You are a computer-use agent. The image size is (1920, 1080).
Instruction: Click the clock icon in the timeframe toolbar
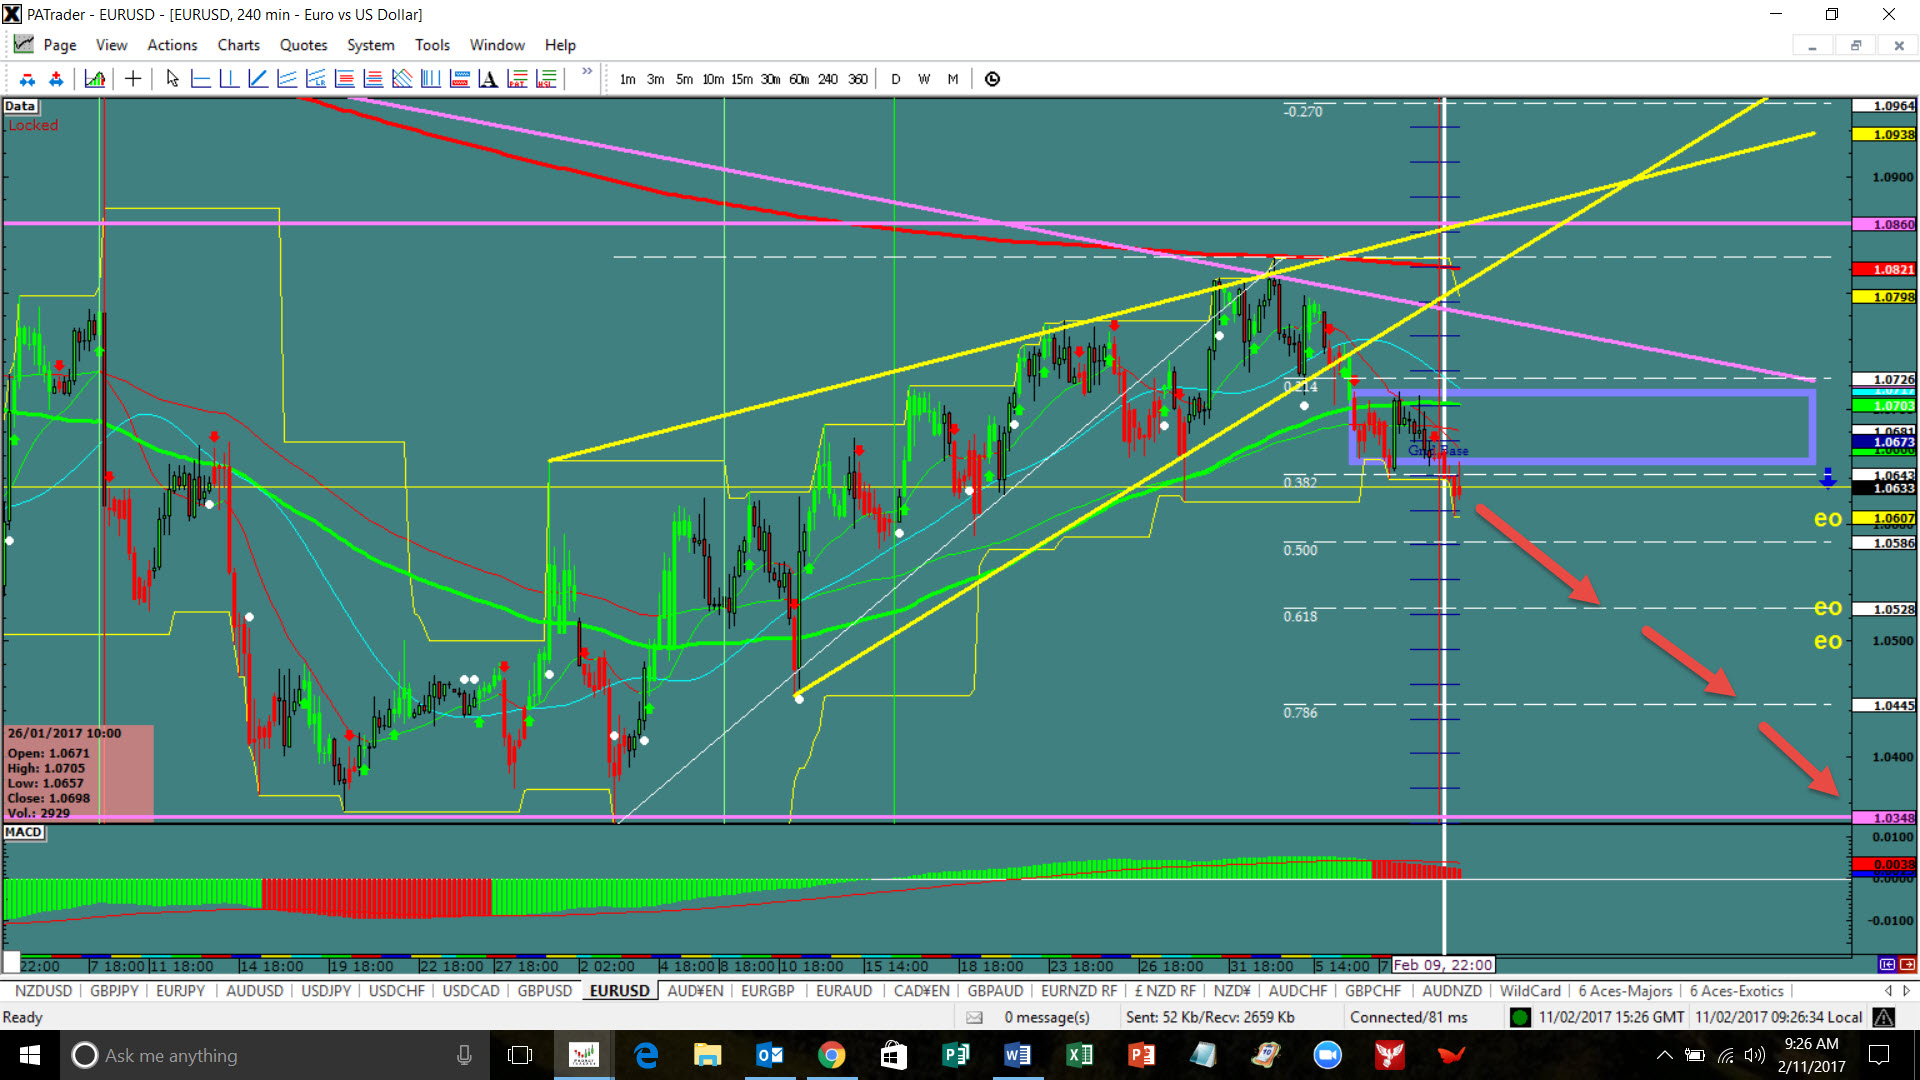tap(992, 79)
